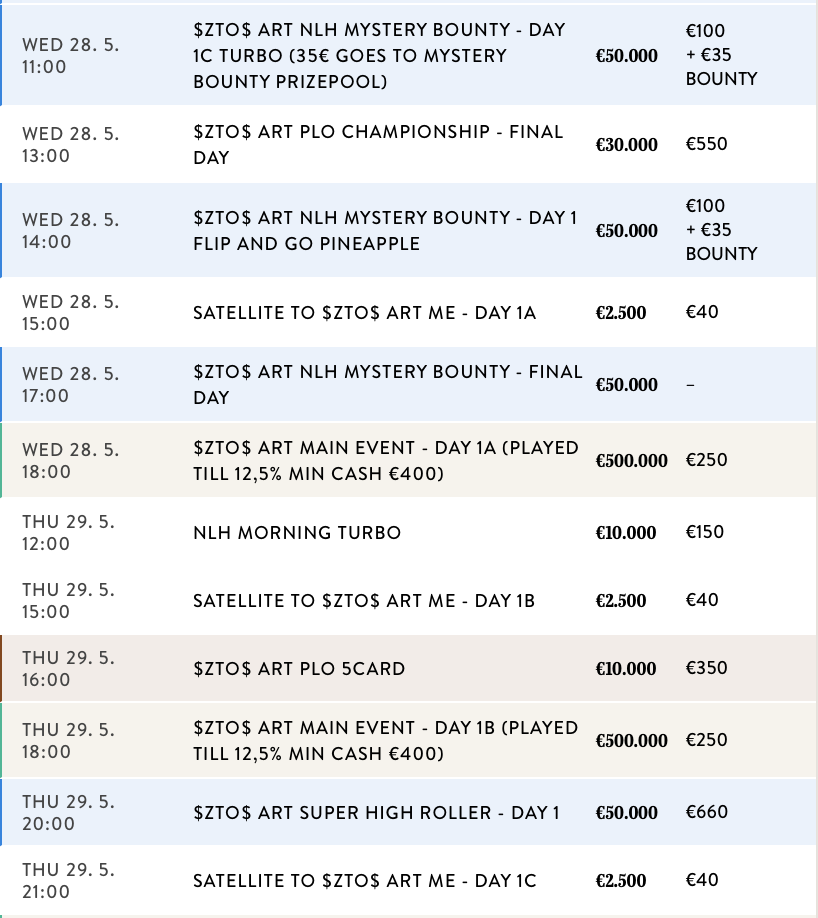
Task: Open the NLH Mystery Bounty Final Day event
Action: [x=387, y=384]
